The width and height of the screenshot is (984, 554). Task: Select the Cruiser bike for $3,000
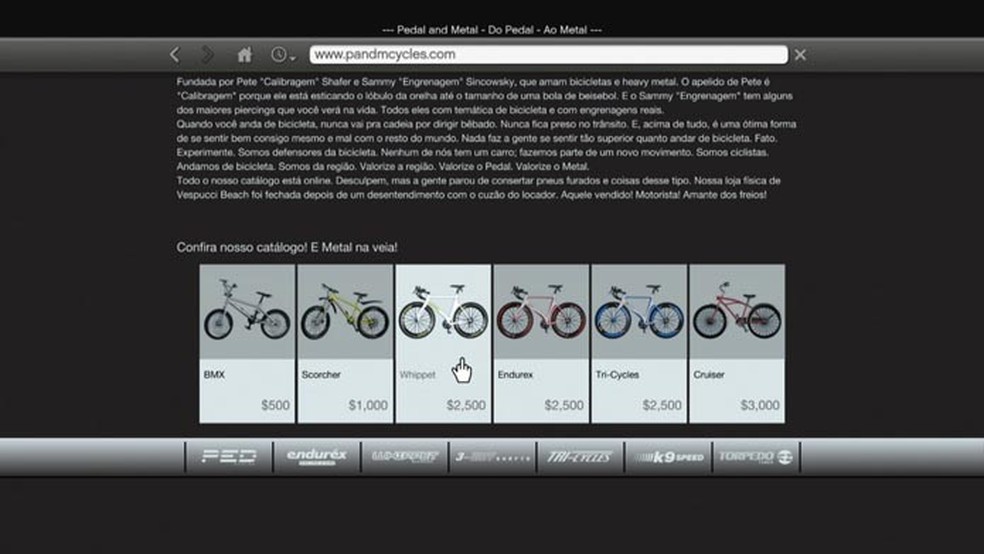(x=737, y=343)
